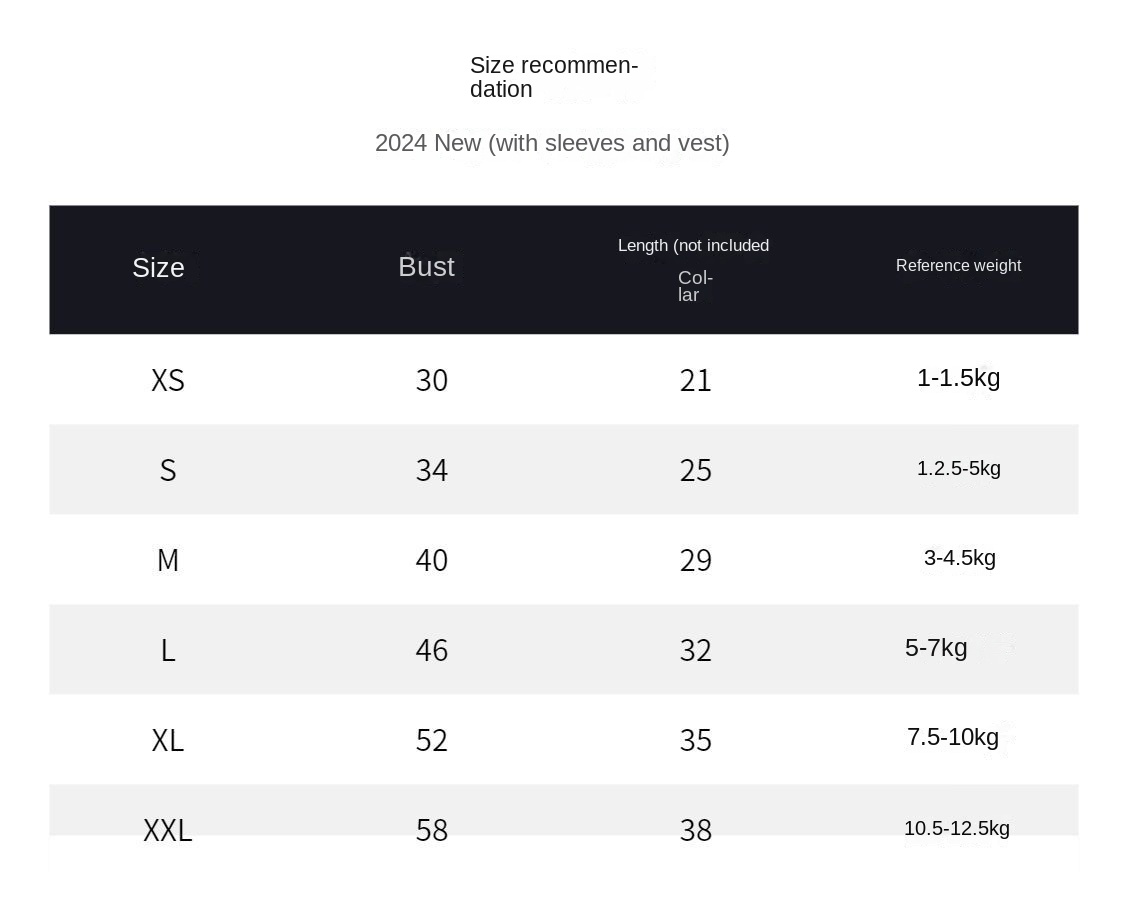Click the 10.5-12.5kg reference weight
The width and height of the screenshot is (1125, 921).
[x=956, y=829]
